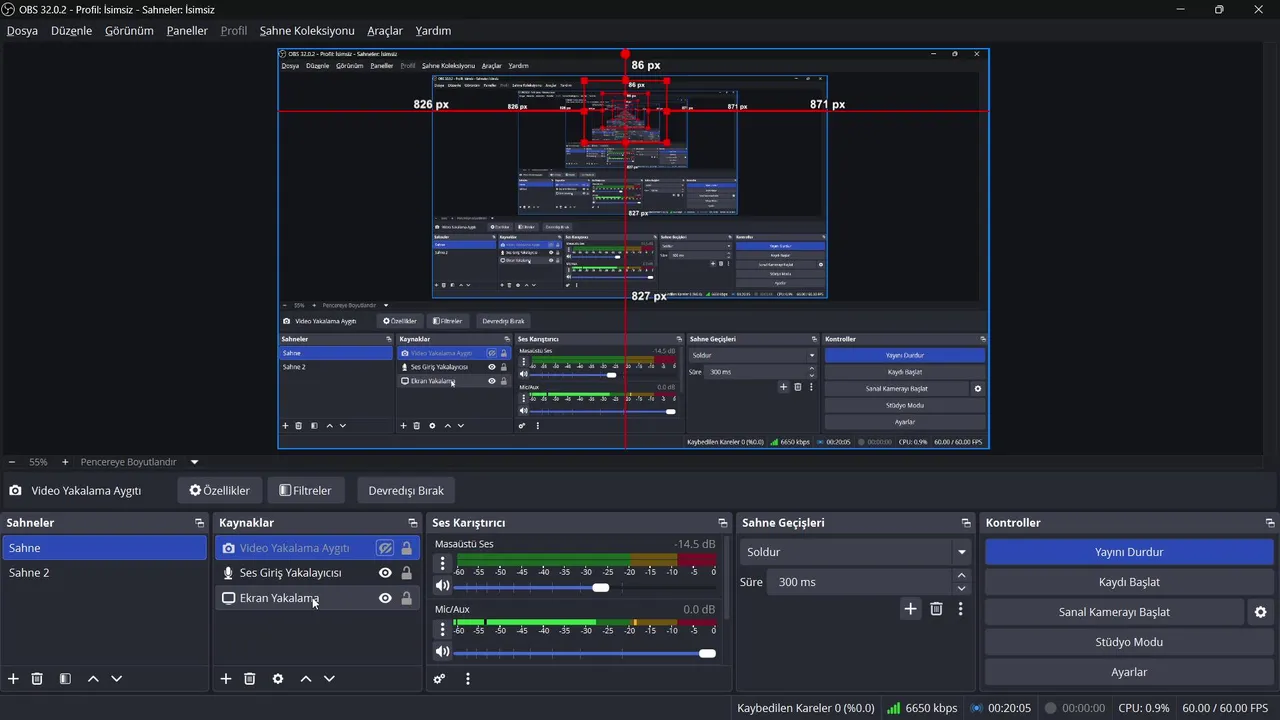Open Ses Karıştırıcı bottom options menu dots

tap(467, 678)
